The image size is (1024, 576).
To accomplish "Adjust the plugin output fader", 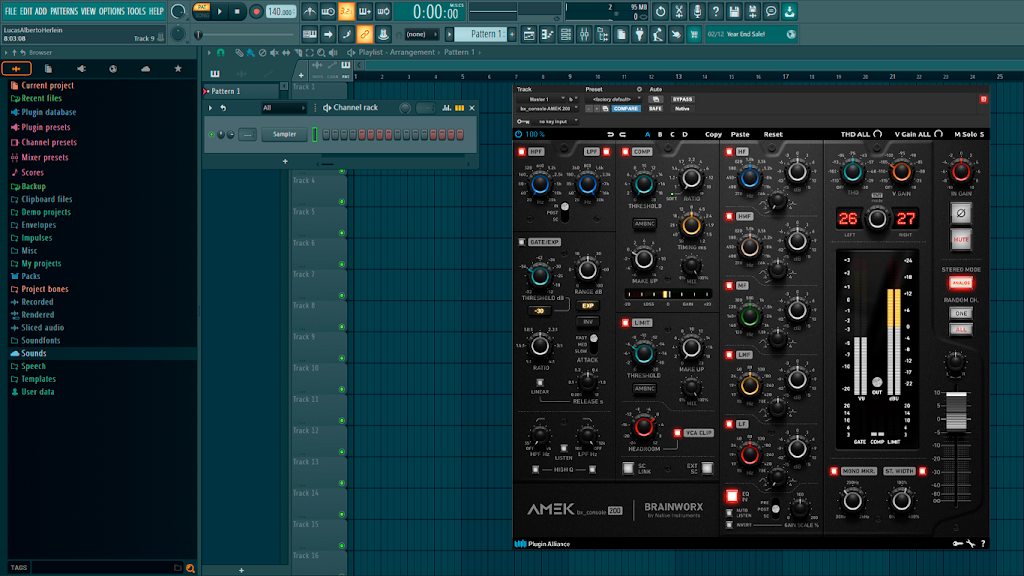I will (956, 410).
